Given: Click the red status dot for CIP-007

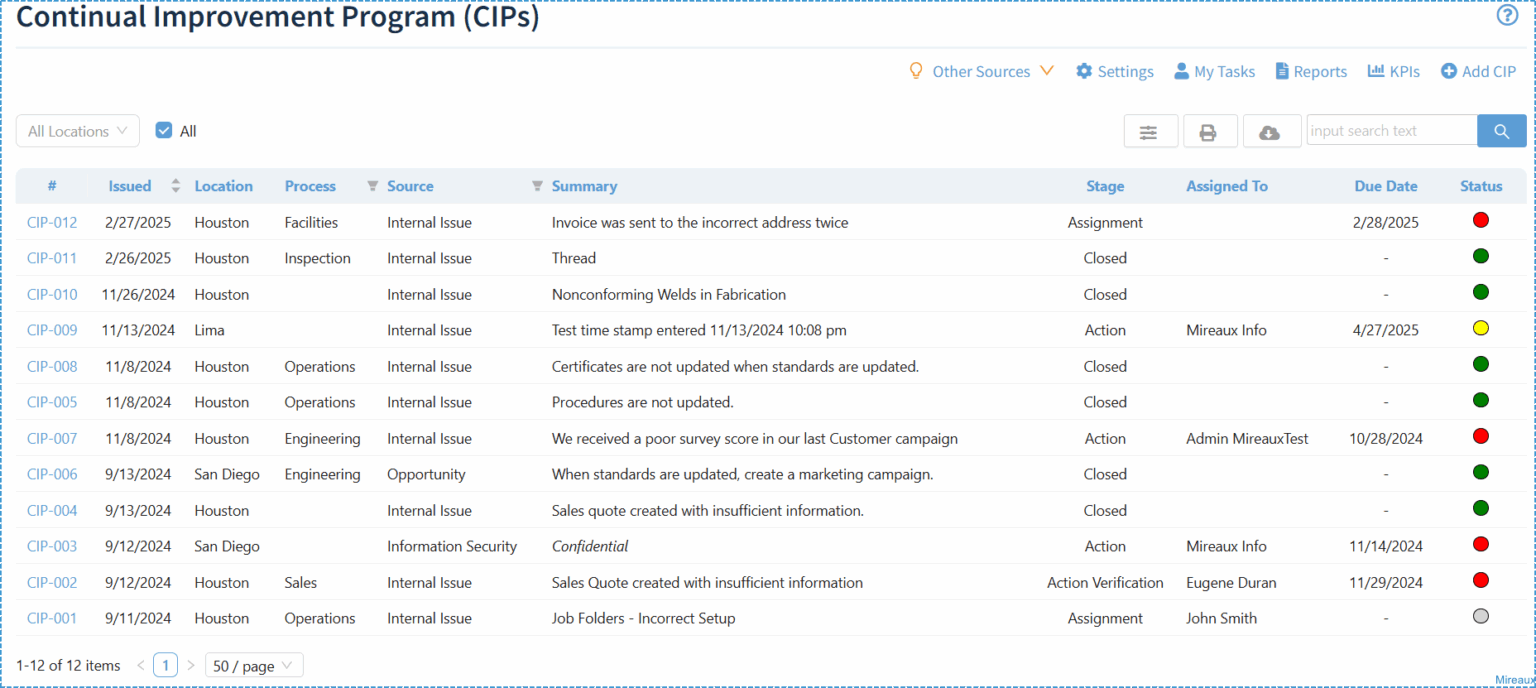Looking at the screenshot, I should point(1481,436).
